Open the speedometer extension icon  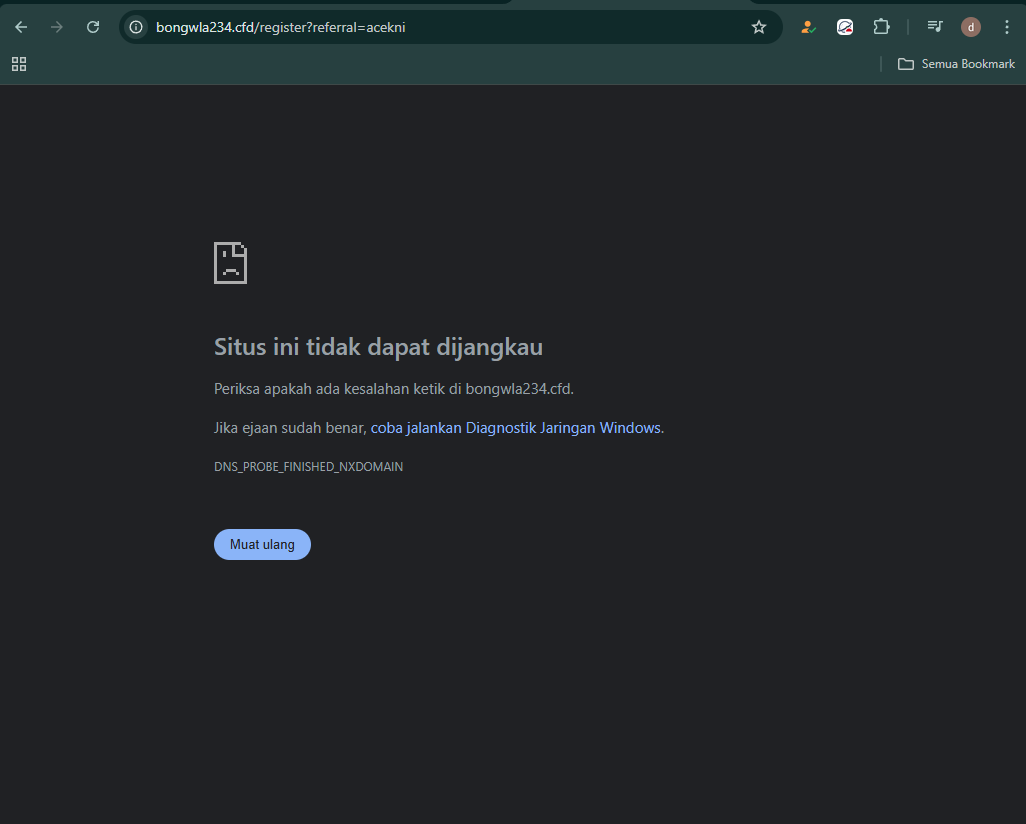point(845,27)
